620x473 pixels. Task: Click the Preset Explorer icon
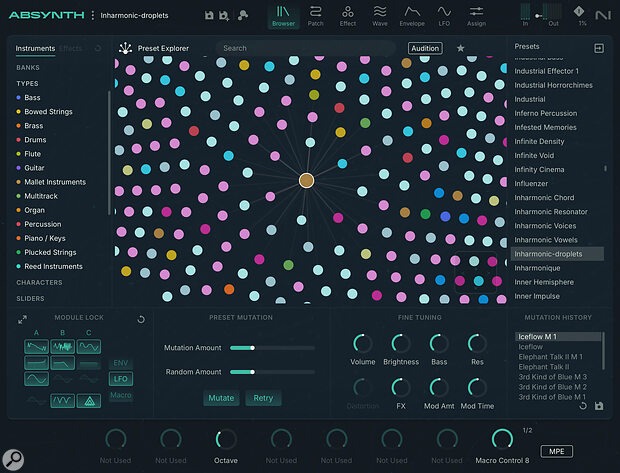tap(125, 48)
